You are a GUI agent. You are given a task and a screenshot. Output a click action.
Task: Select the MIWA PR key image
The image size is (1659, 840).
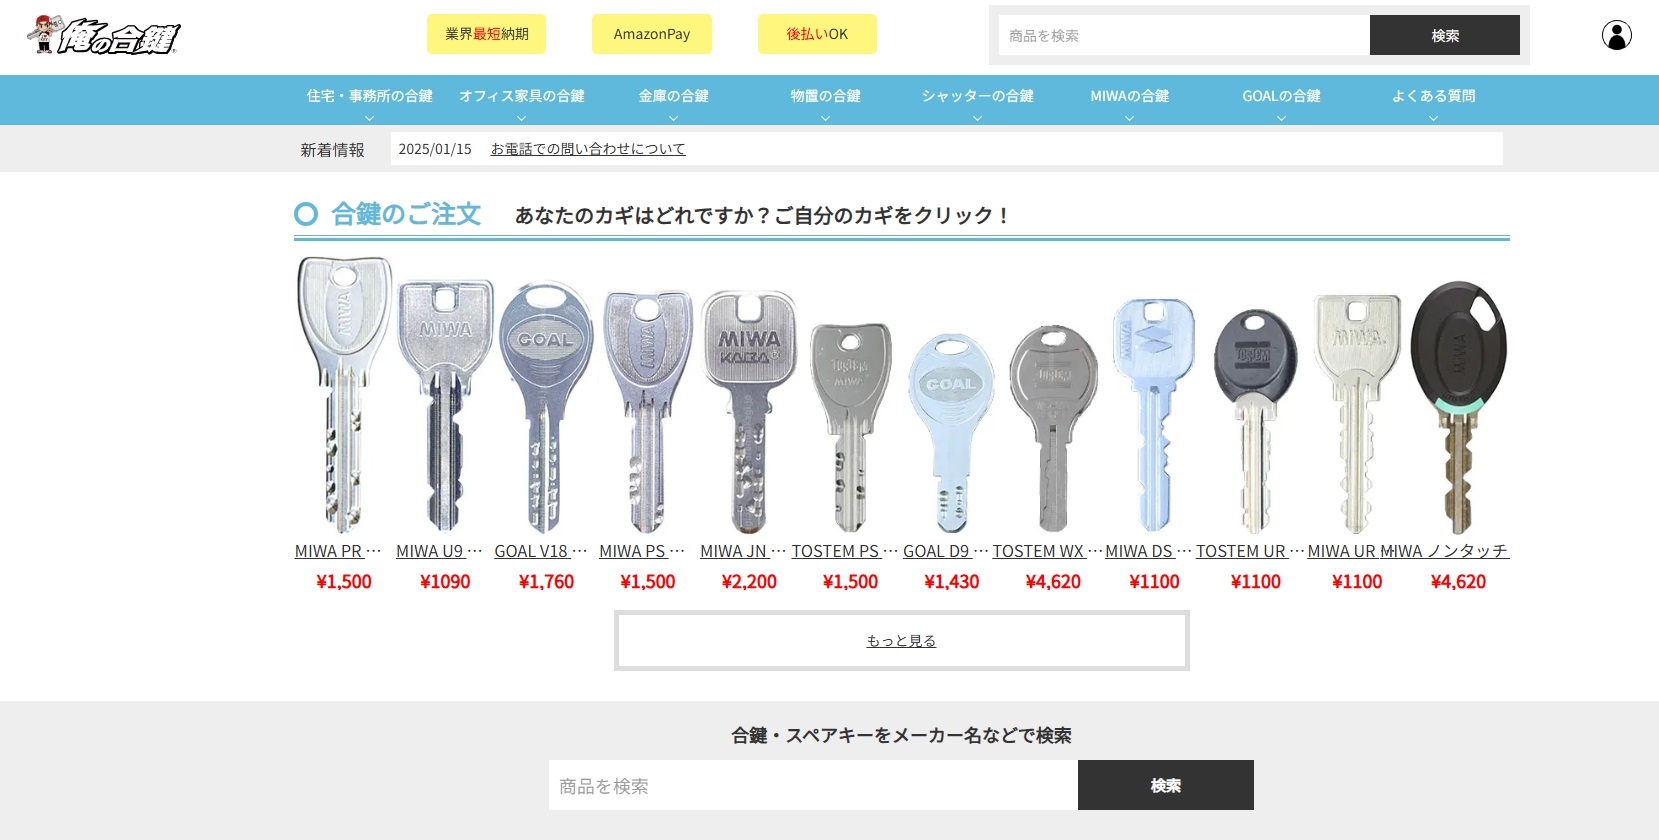[x=344, y=395]
